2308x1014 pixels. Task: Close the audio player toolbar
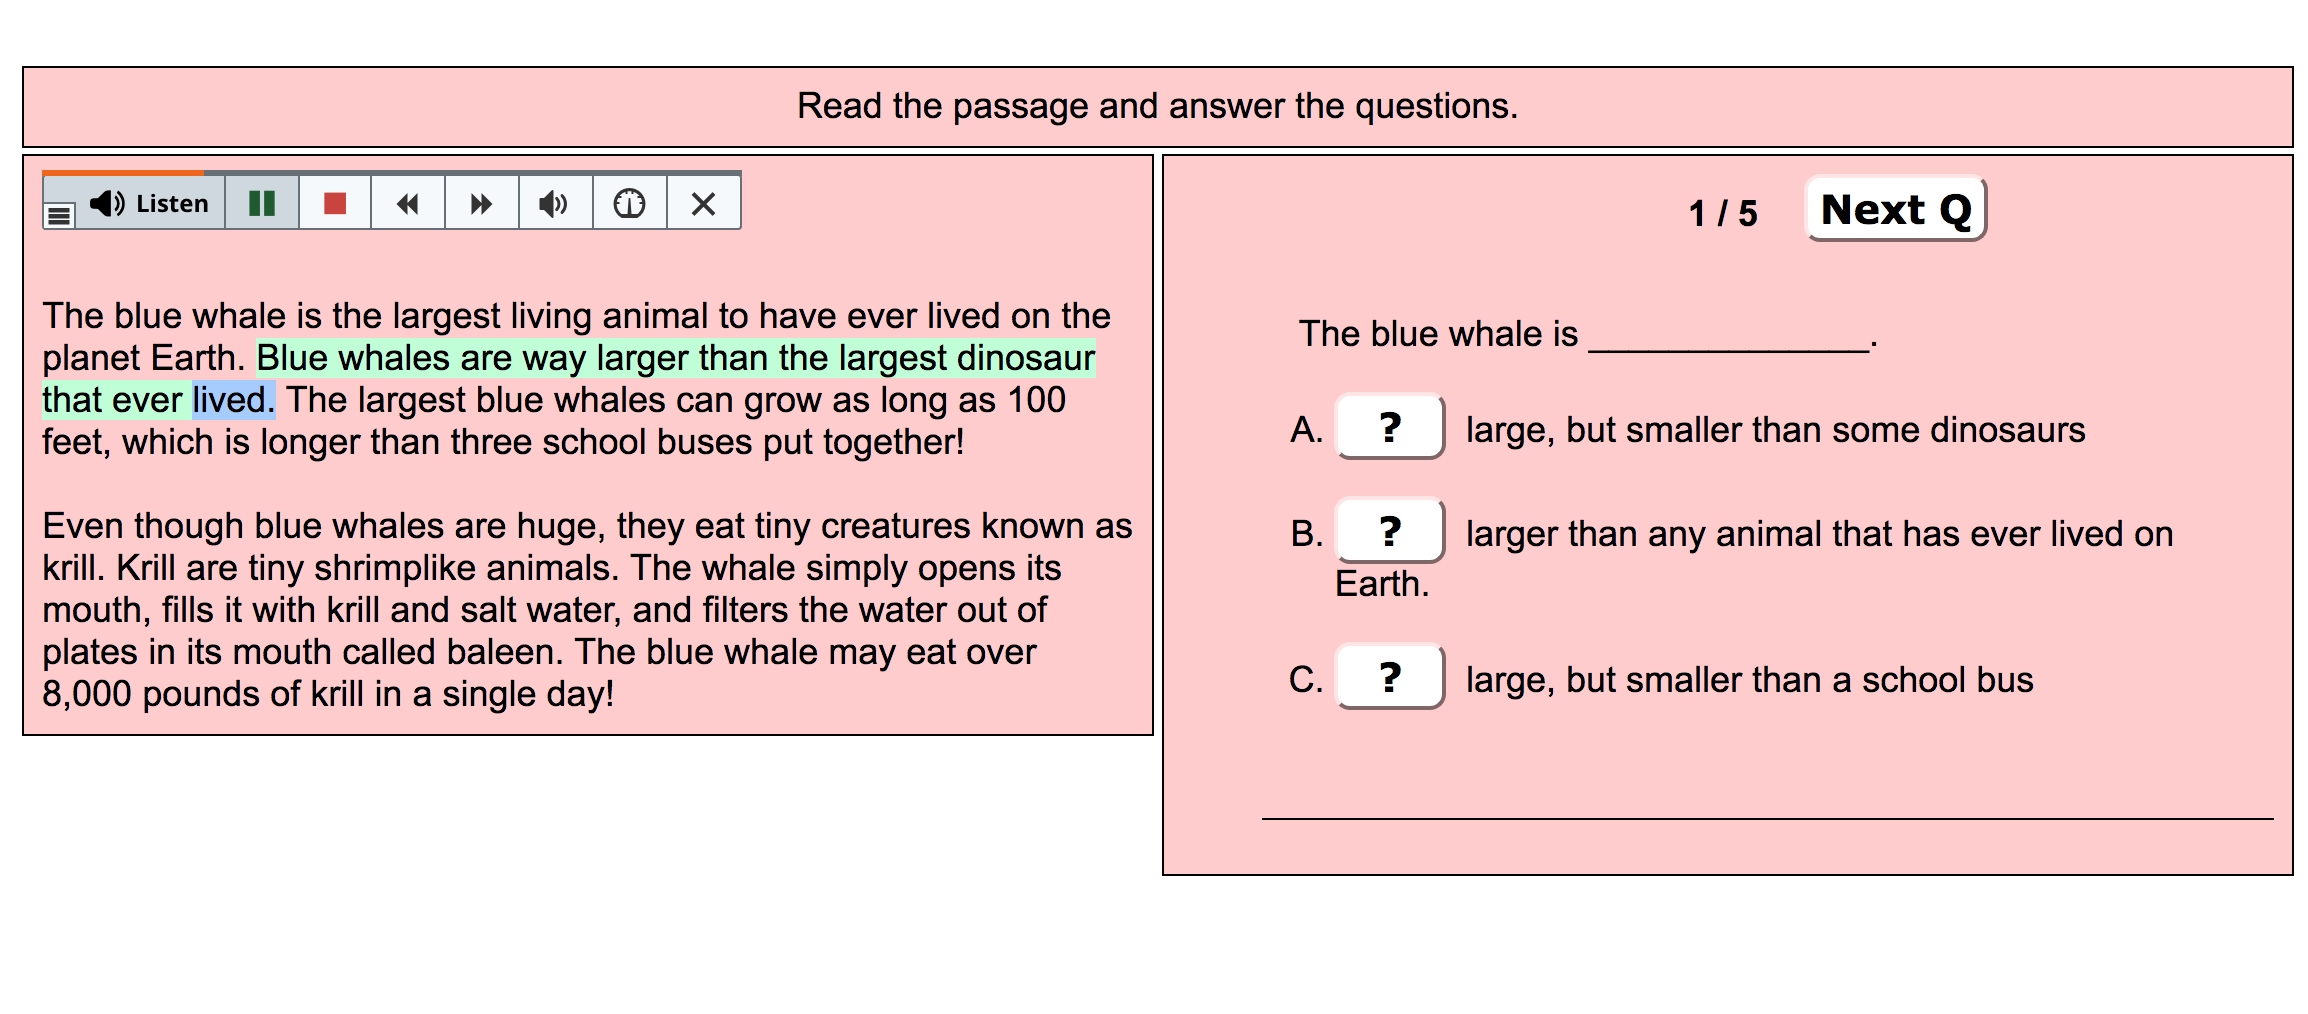[x=703, y=203]
